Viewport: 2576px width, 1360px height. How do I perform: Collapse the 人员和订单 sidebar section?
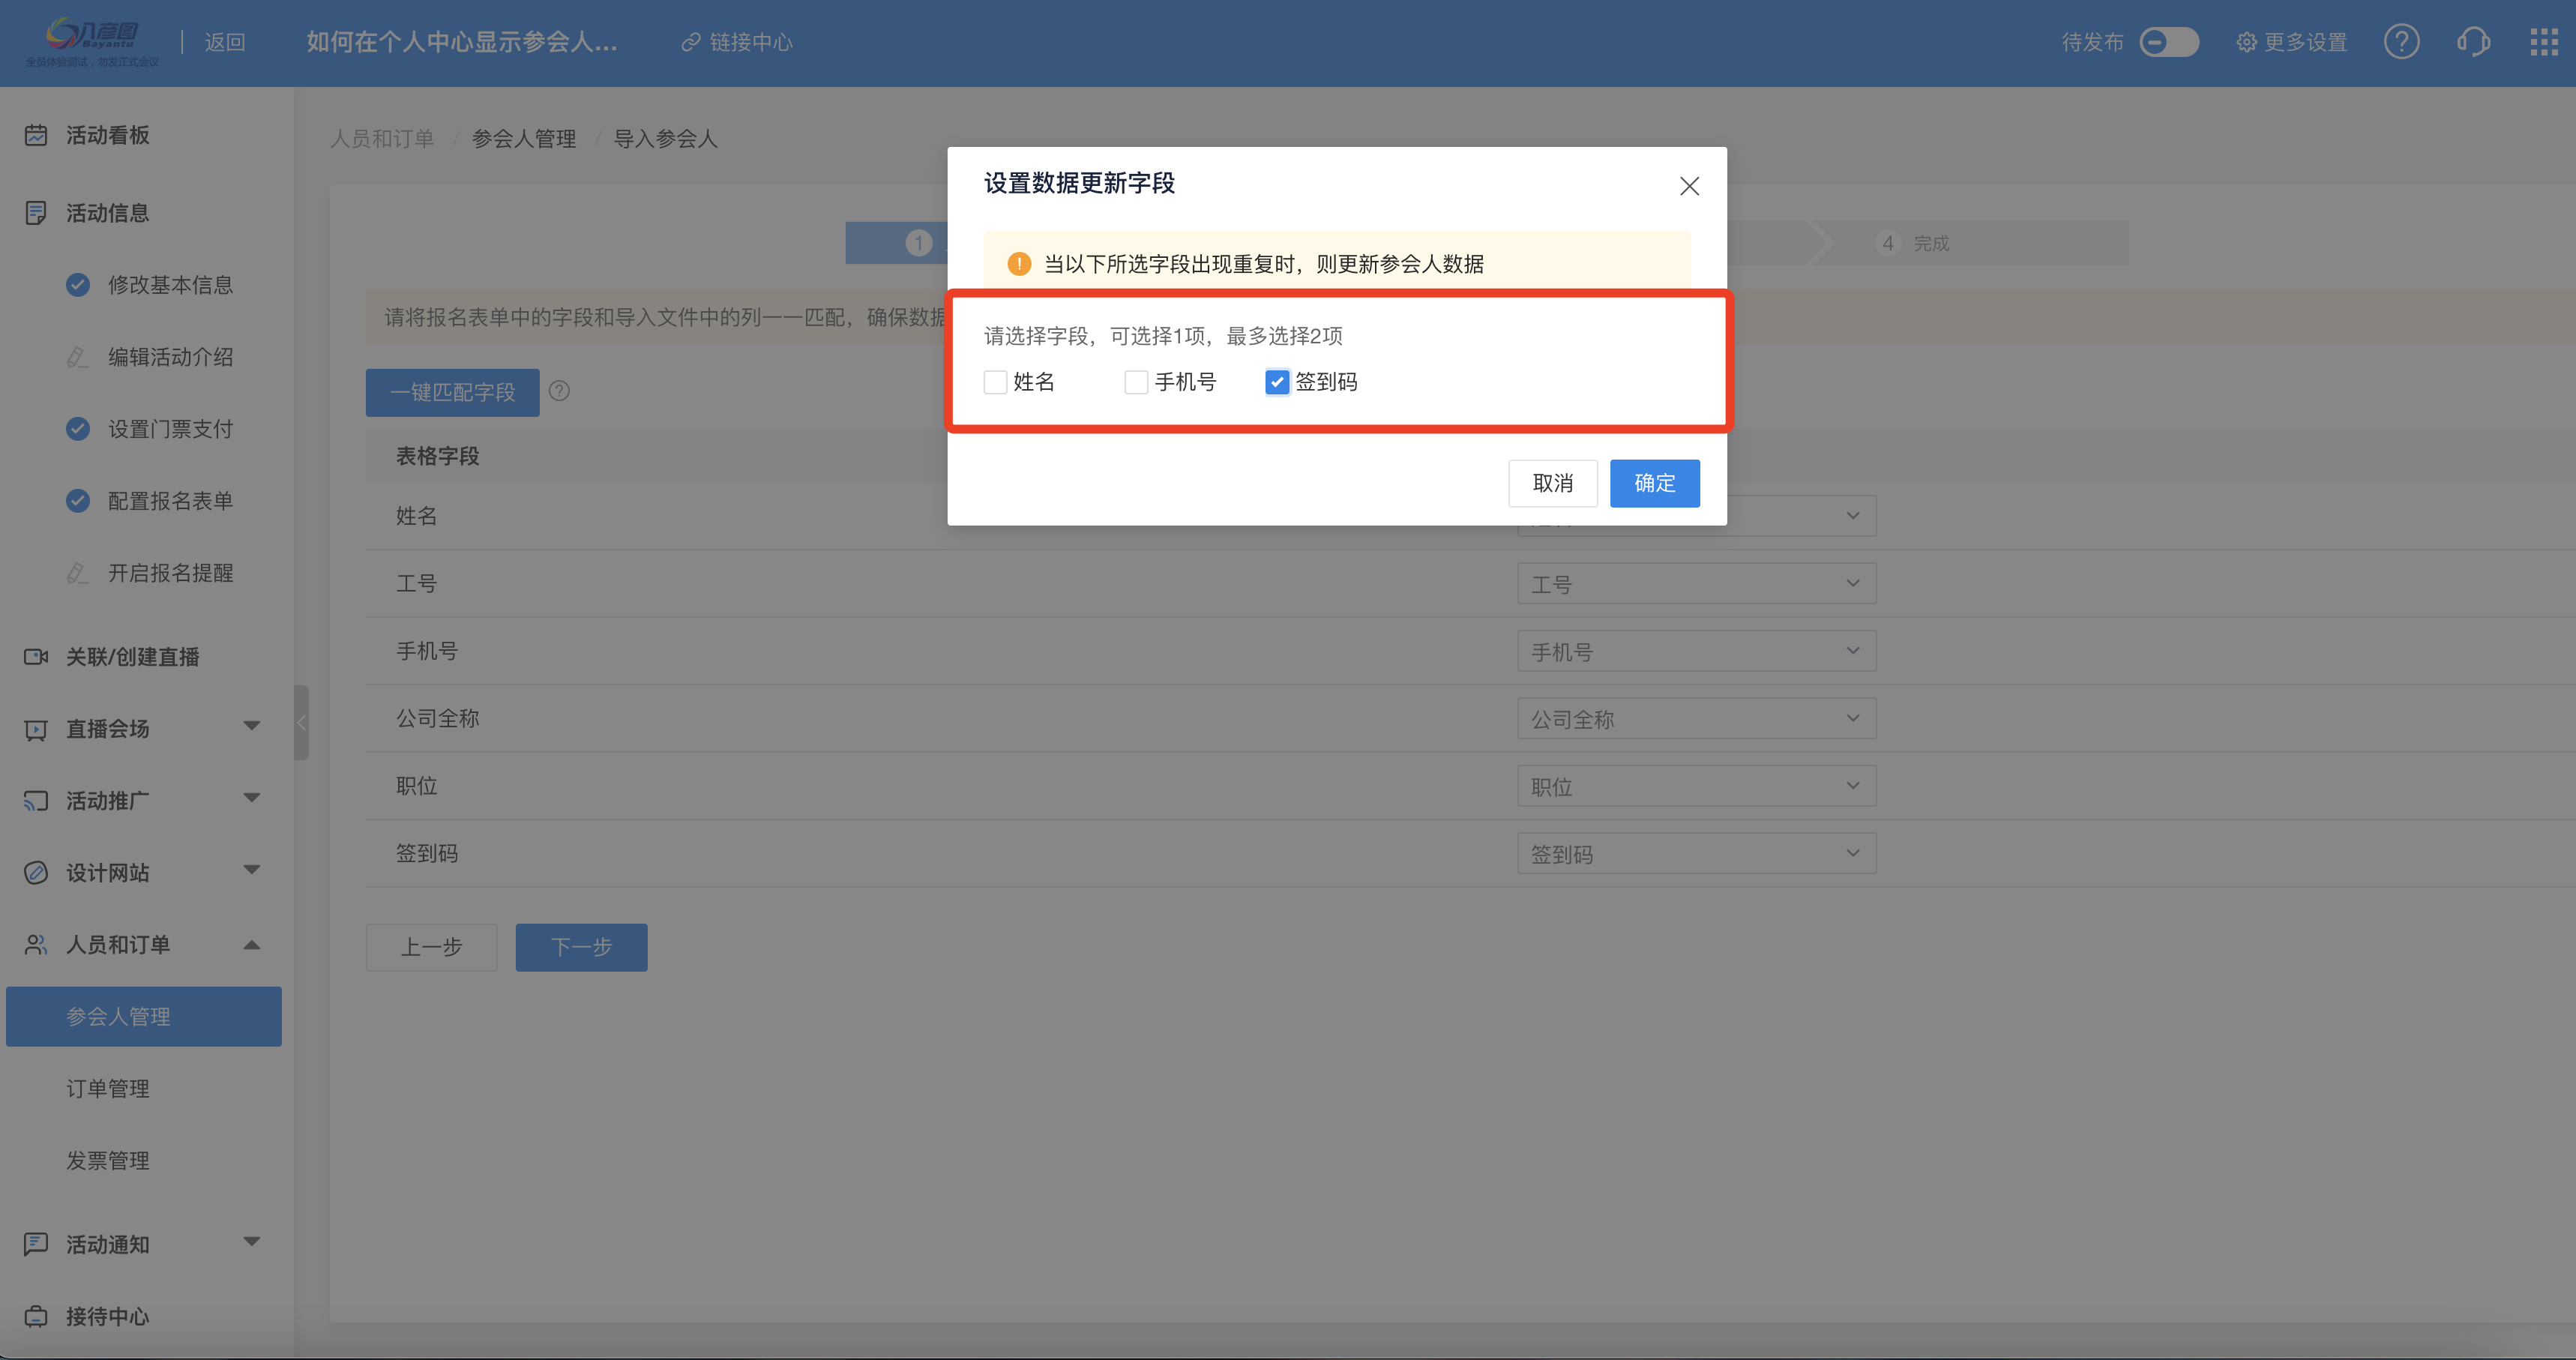[x=252, y=945]
